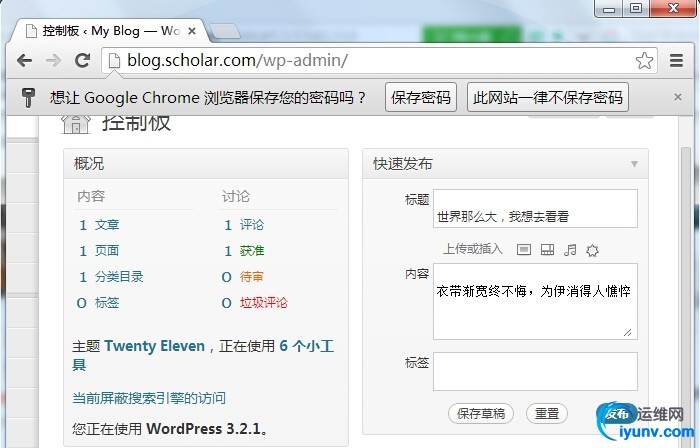Click the add image media icon

(x=524, y=249)
